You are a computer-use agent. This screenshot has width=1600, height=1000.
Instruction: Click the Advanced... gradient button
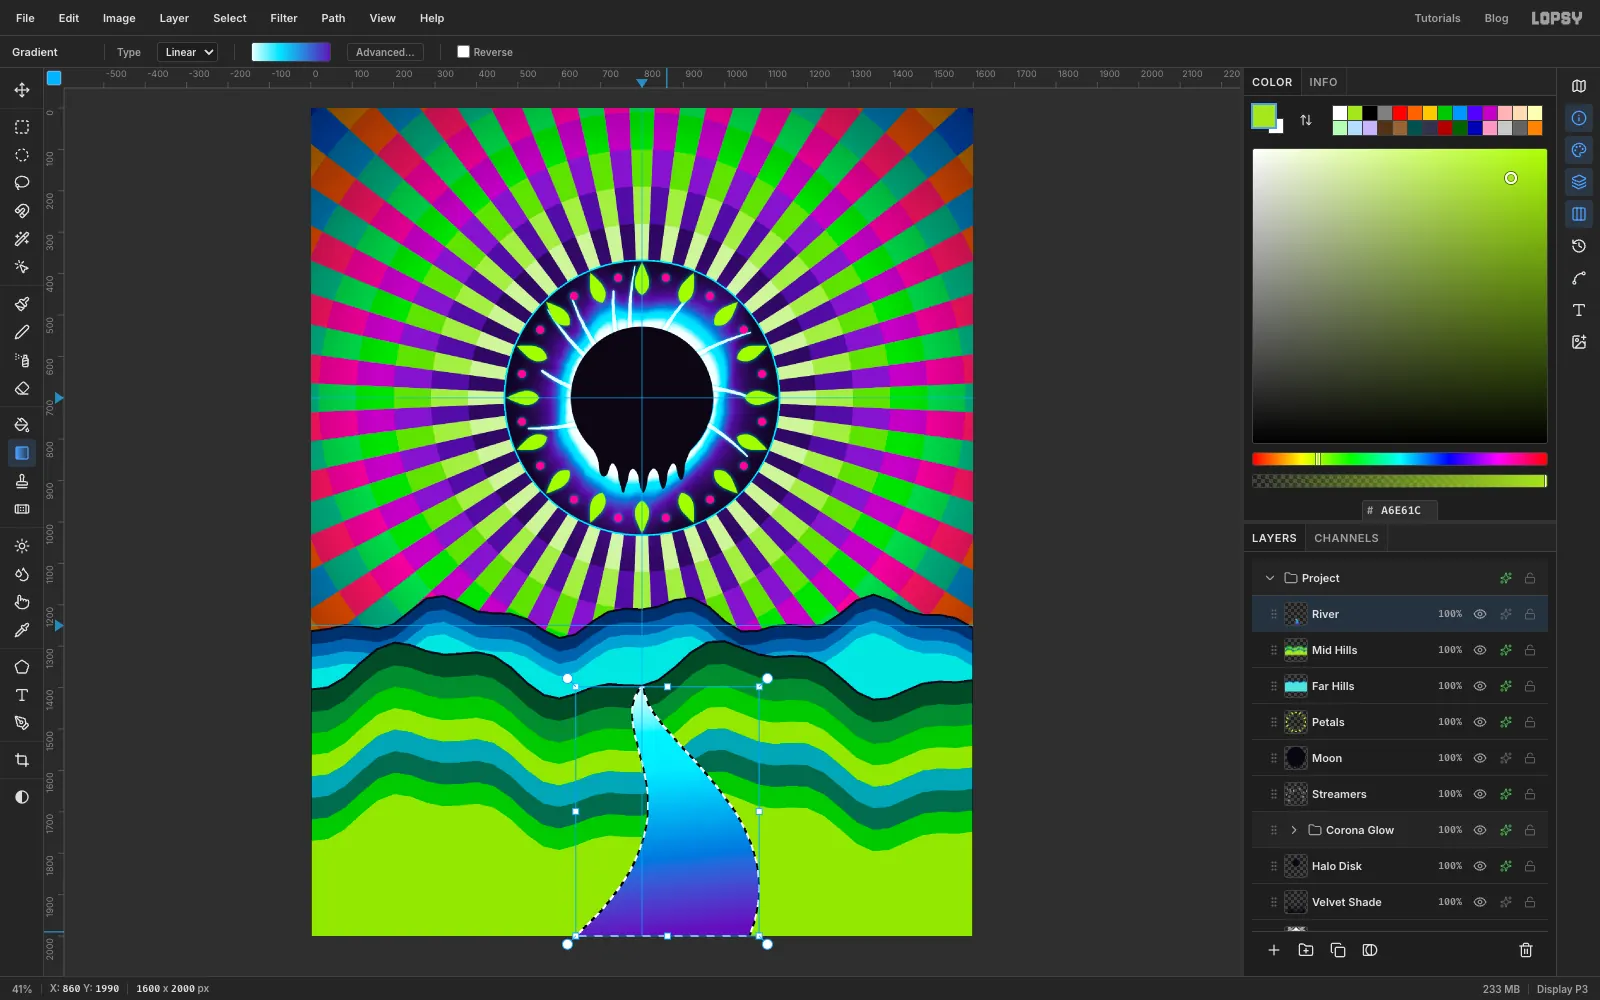point(385,52)
